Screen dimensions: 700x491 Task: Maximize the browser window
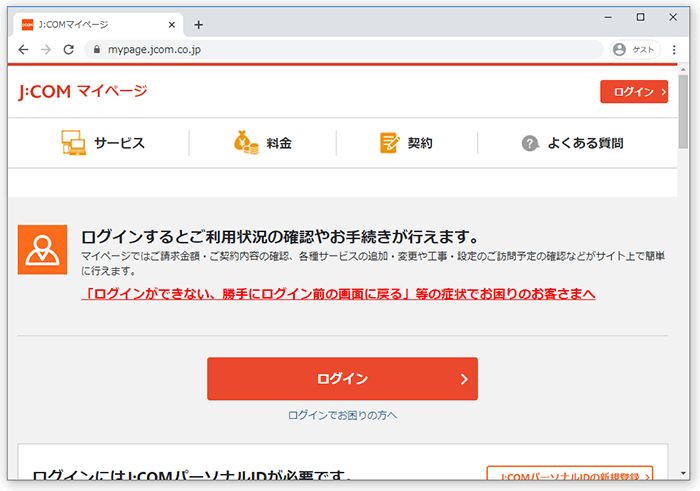[x=641, y=17]
